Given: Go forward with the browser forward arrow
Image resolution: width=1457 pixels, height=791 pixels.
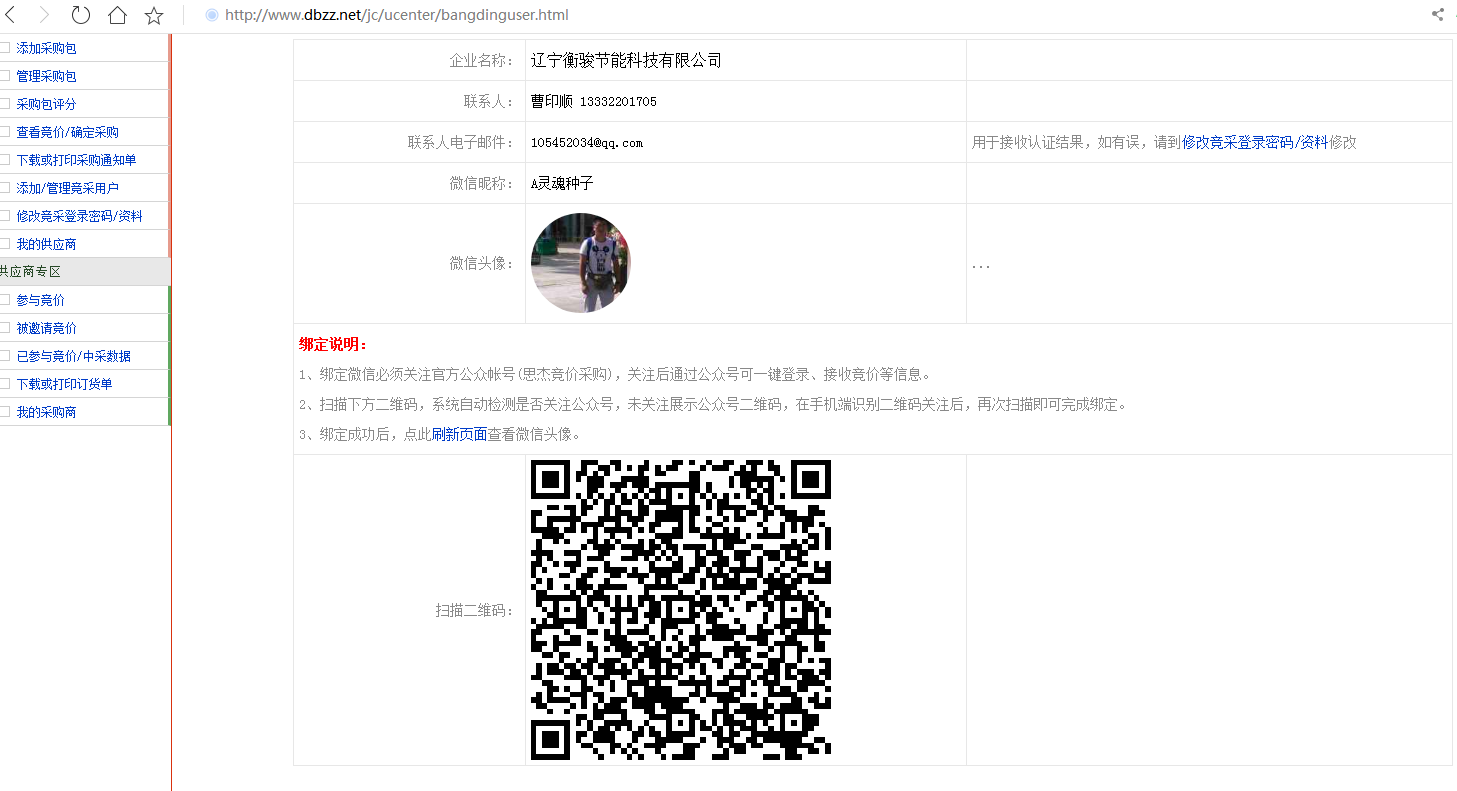Looking at the screenshot, I should 44,15.
